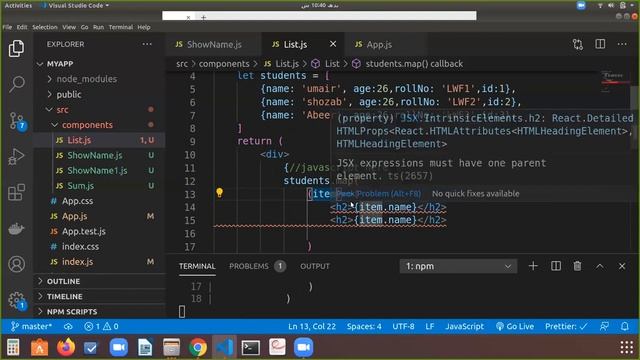The width and height of the screenshot is (640, 360).
Task: Open Source Control view with 7 badge
Action: (x=17, y=120)
